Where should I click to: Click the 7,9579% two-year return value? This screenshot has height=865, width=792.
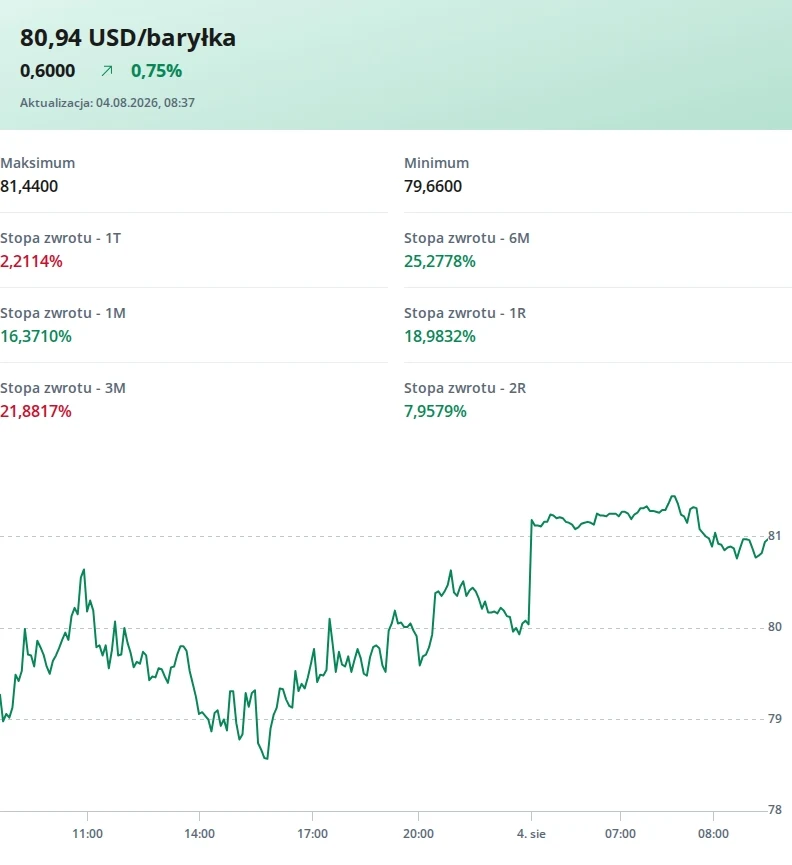pyautogui.click(x=435, y=412)
